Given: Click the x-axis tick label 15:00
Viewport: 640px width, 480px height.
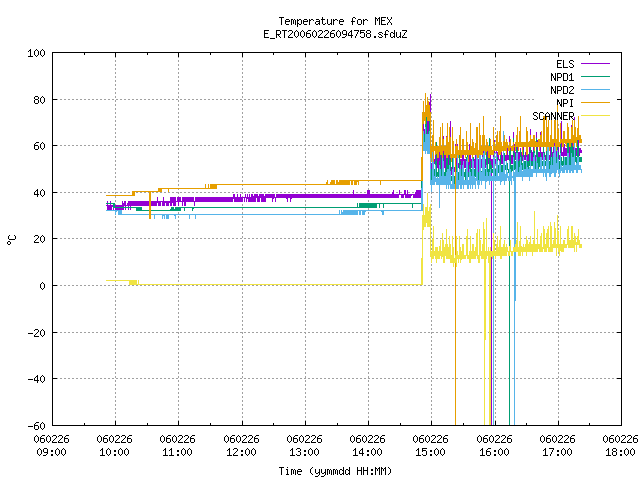Looking at the screenshot, I should [431, 452].
